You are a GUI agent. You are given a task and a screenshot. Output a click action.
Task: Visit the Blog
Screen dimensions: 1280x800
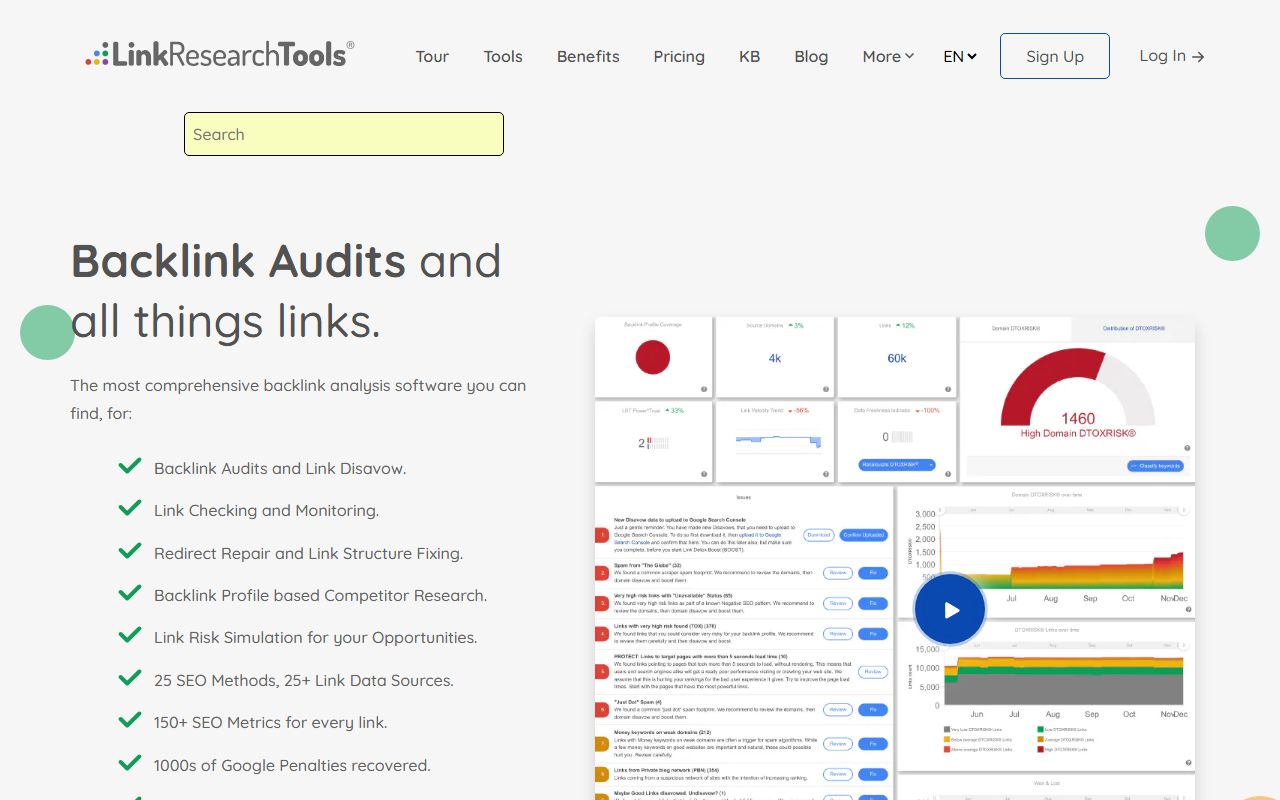pyautogui.click(x=811, y=56)
